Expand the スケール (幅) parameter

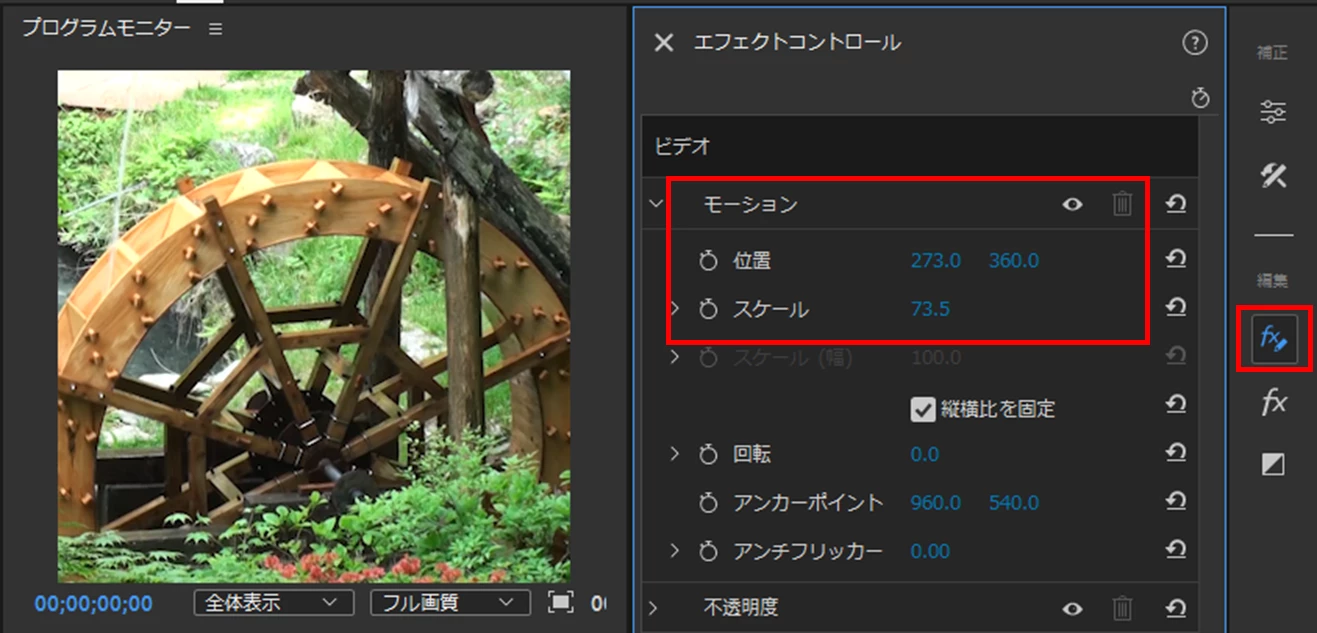675,357
